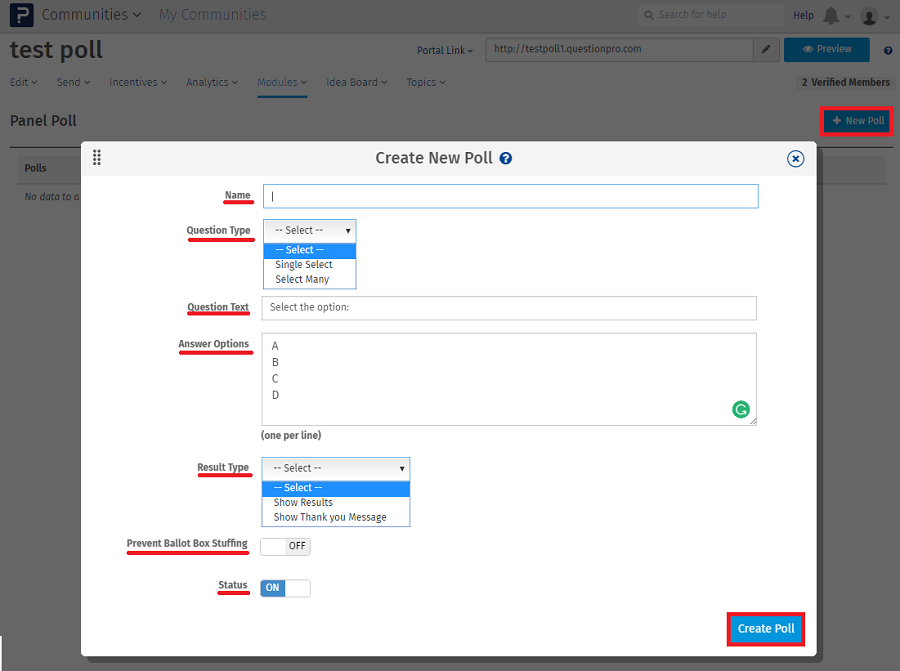Pick Show Thank you Message option
This screenshot has height=671, width=900.
click(330, 517)
